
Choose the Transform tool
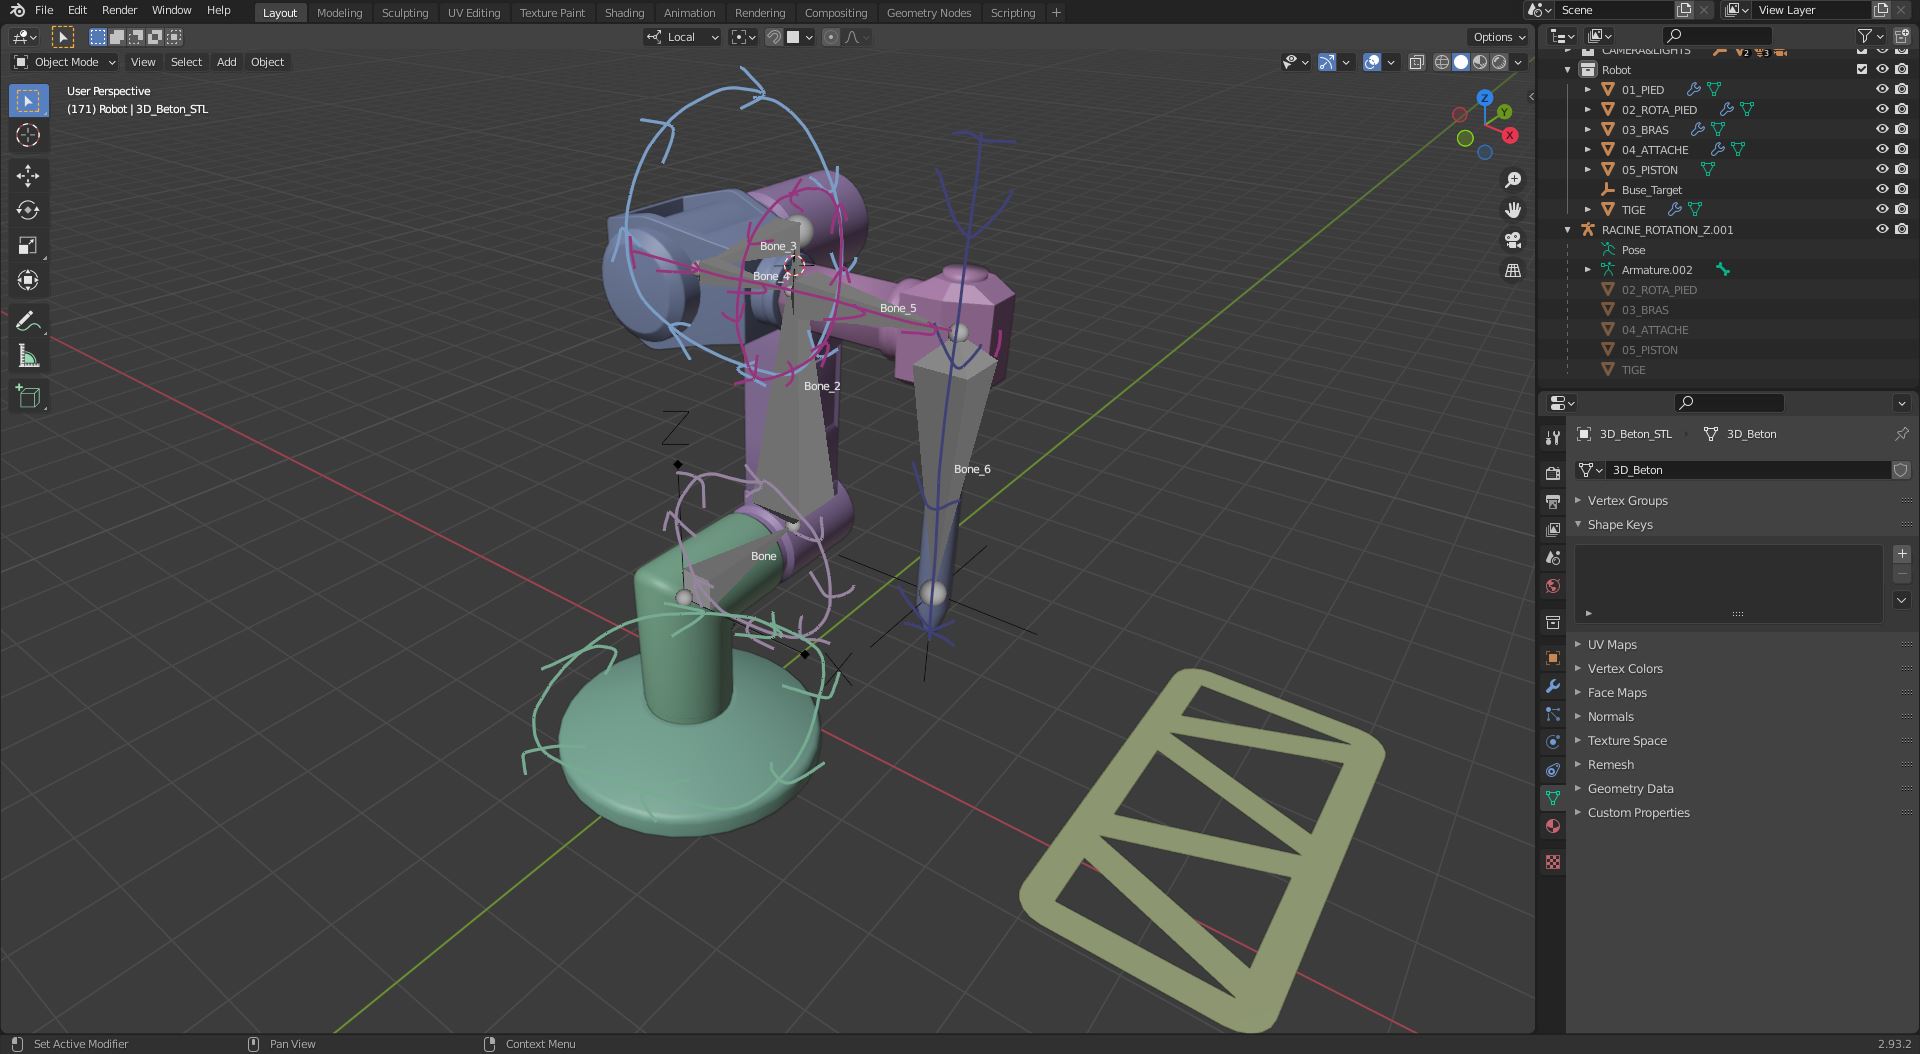[x=28, y=281]
